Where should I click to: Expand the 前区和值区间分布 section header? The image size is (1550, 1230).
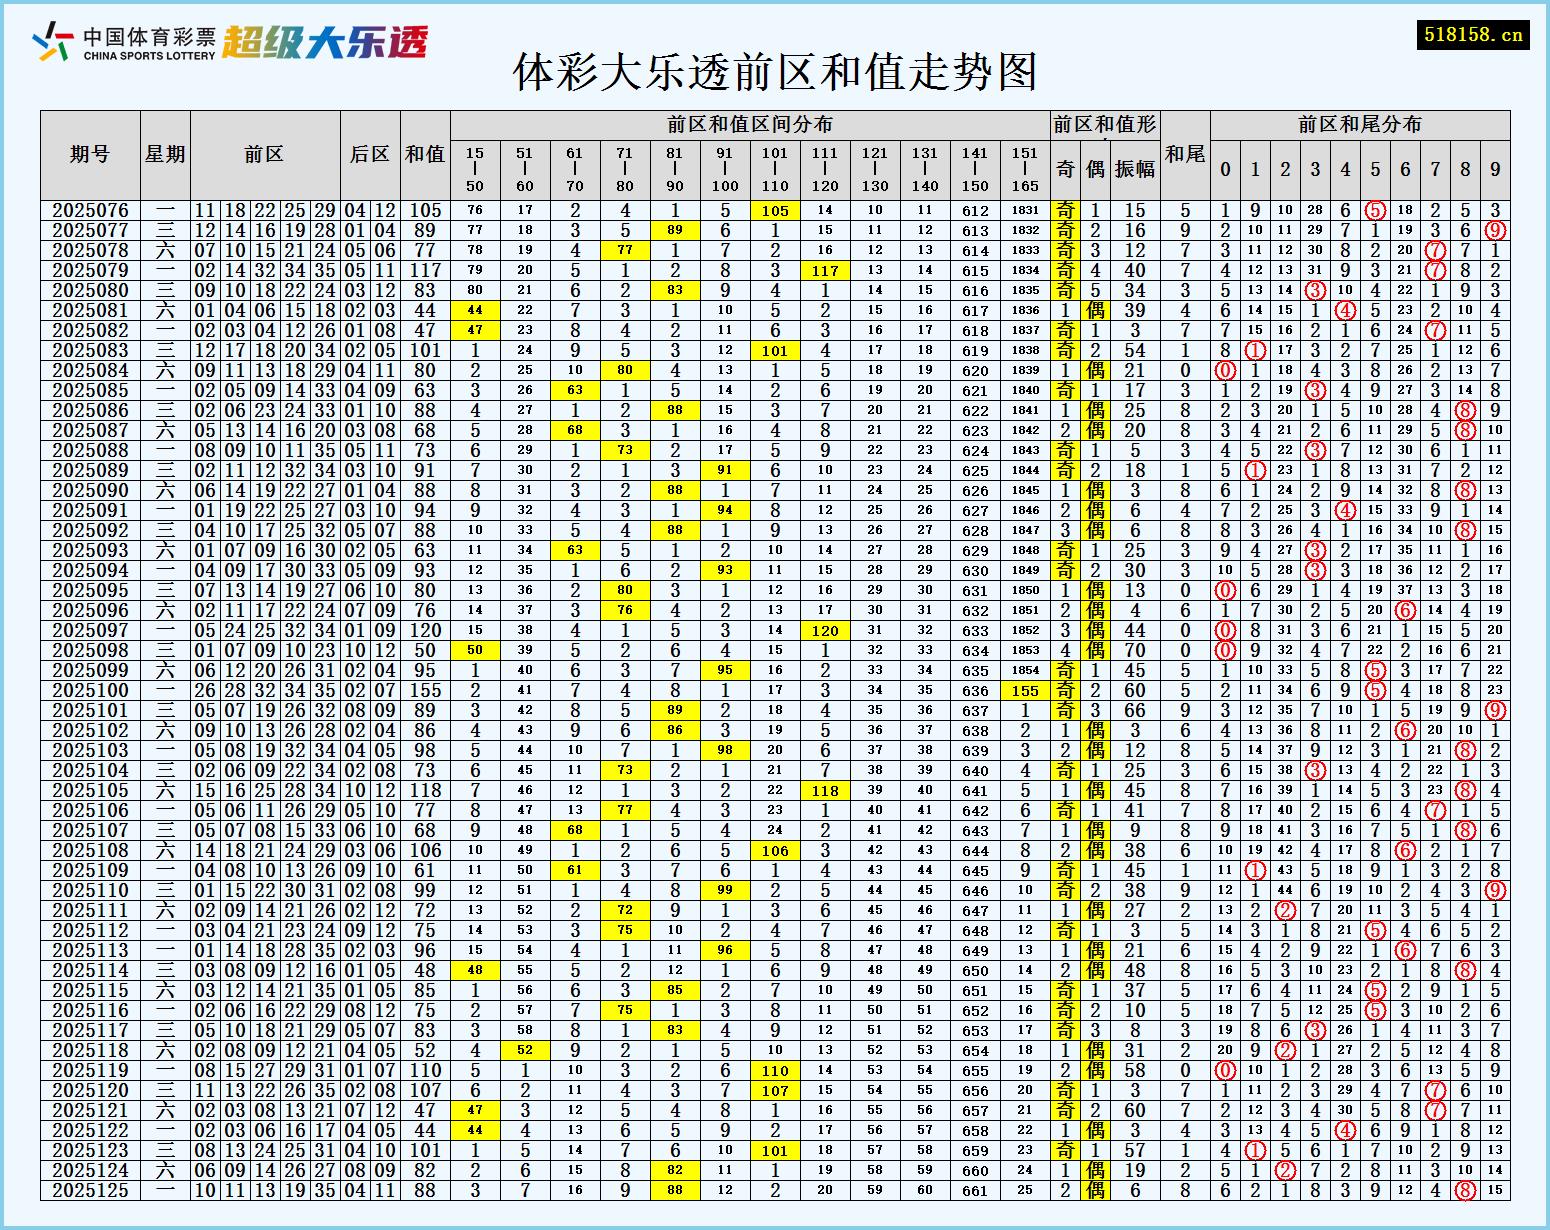point(751,124)
